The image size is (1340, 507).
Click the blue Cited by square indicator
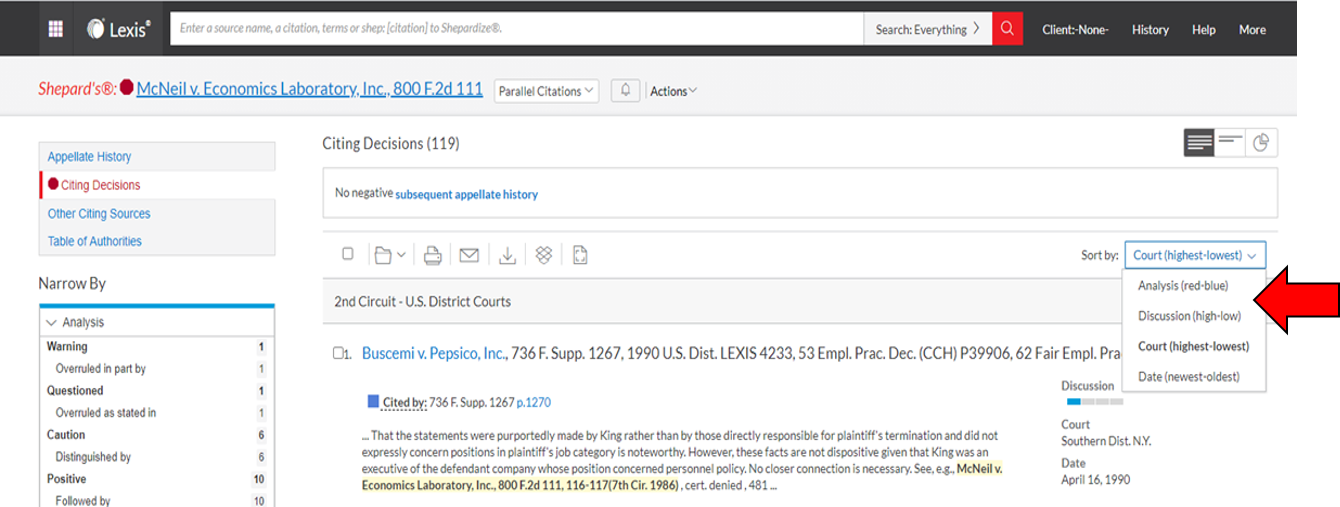click(x=373, y=402)
